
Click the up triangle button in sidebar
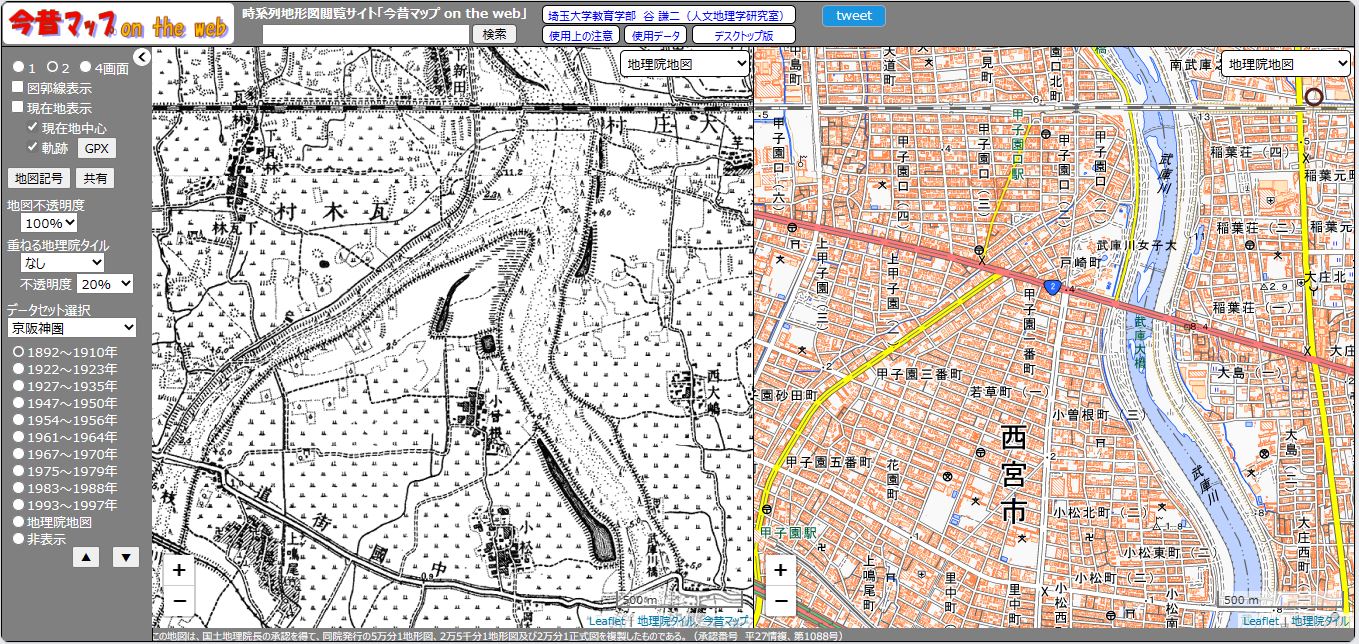pos(86,557)
